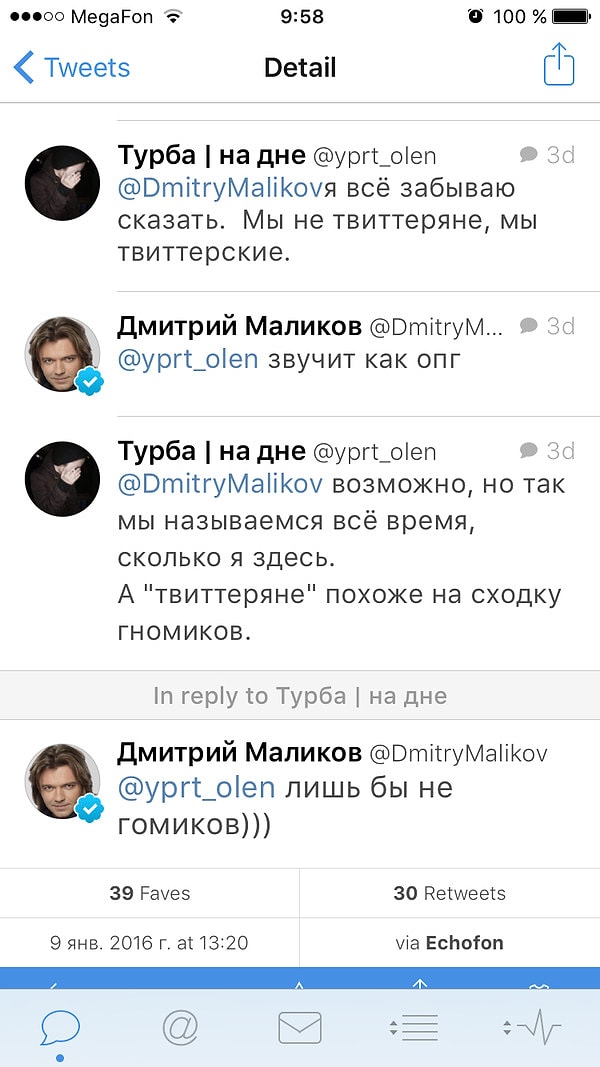Tap the share icon in the top bar

click(560, 64)
